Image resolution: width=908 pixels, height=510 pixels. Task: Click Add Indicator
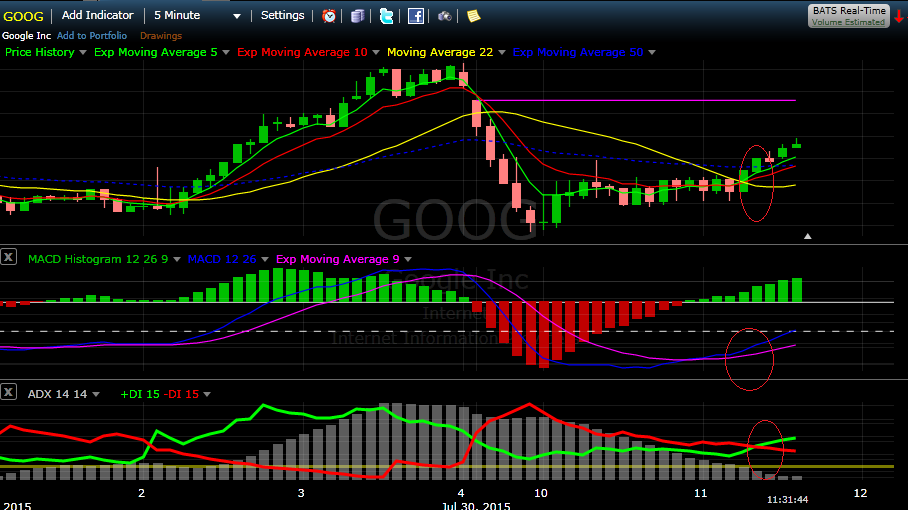(x=97, y=16)
